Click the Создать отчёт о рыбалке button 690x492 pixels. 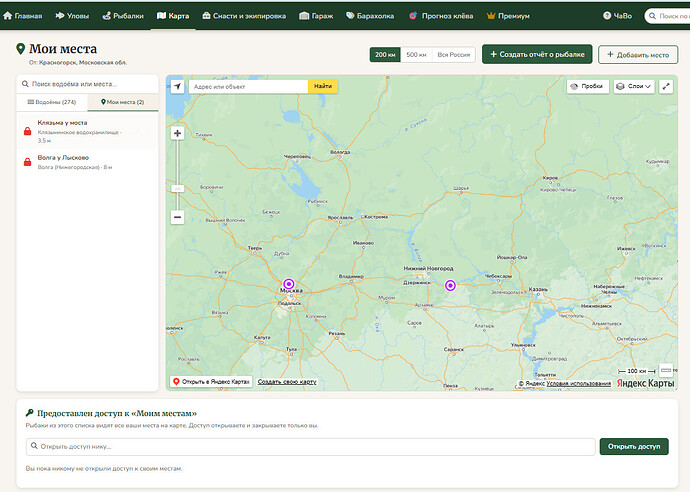pos(537,54)
